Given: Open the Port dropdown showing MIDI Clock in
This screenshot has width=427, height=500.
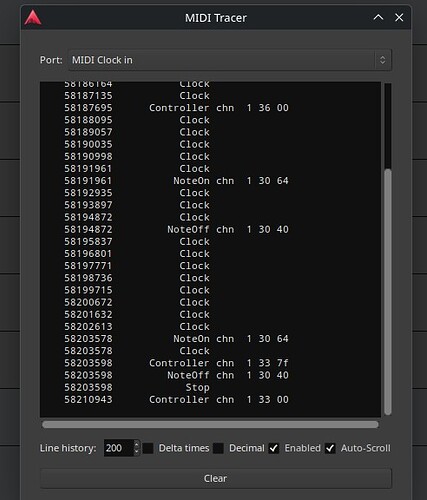Looking at the screenshot, I should tap(230, 60).
